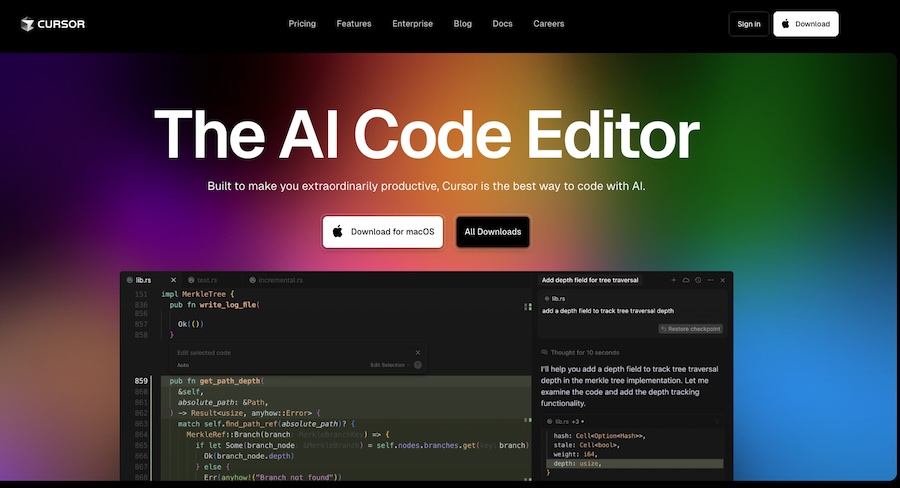Close the chat panel
The image size is (900, 488).
pyautogui.click(x=723, y=280)
